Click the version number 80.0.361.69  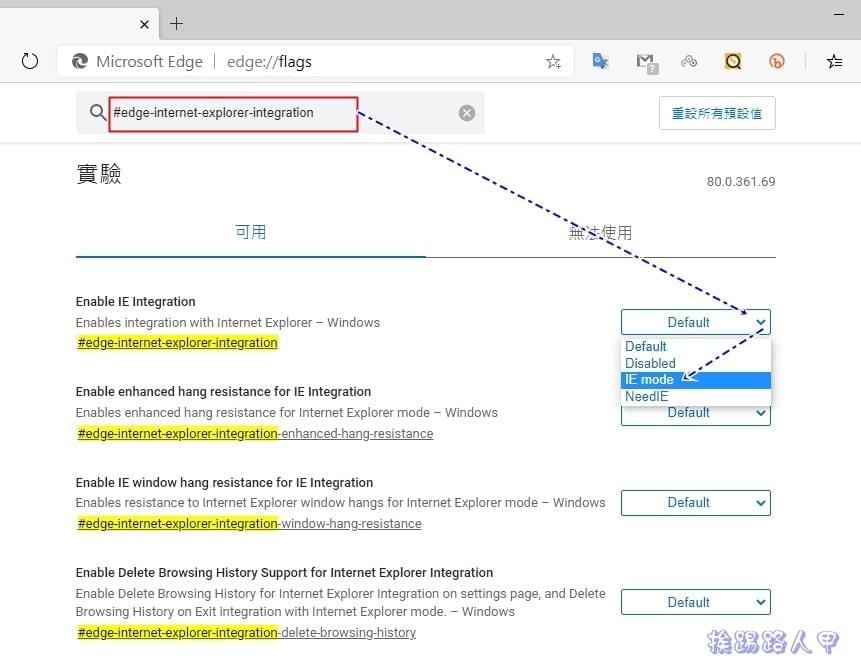tap(741, 182)
